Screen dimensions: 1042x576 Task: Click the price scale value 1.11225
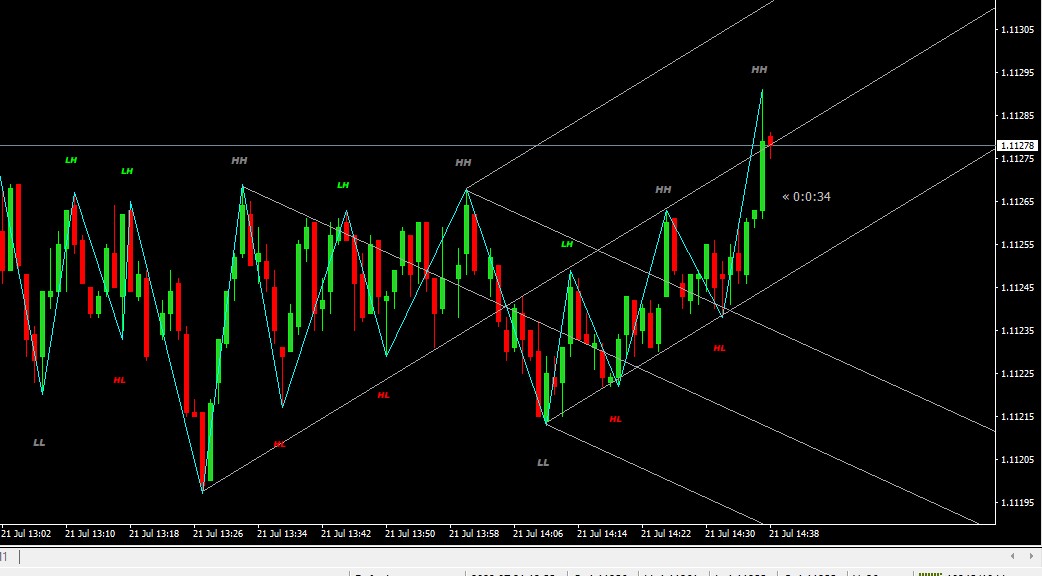1017,373
